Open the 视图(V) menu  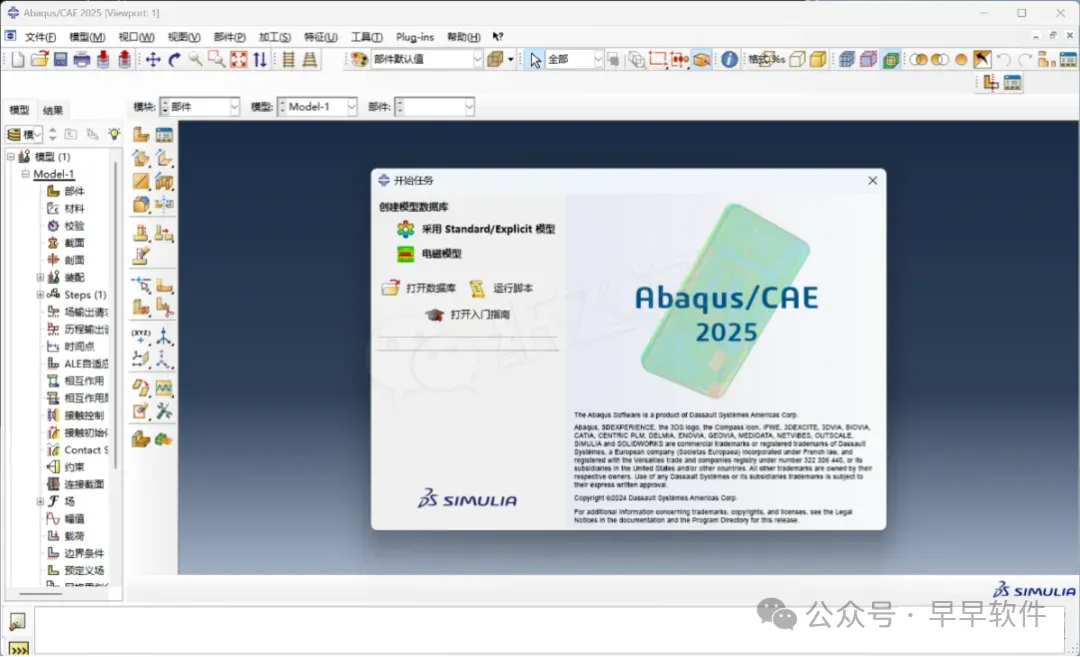click(x=184, y=36)
